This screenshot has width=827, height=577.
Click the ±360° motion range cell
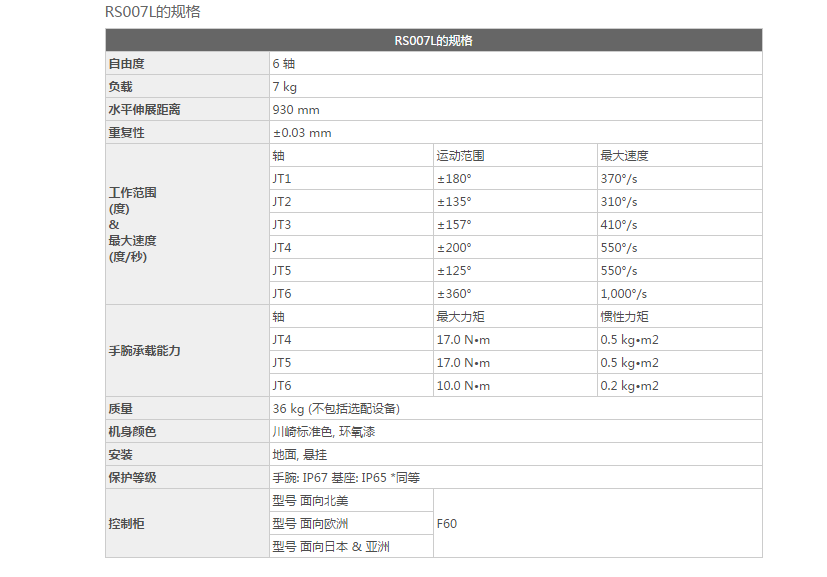tap(454, 294)
